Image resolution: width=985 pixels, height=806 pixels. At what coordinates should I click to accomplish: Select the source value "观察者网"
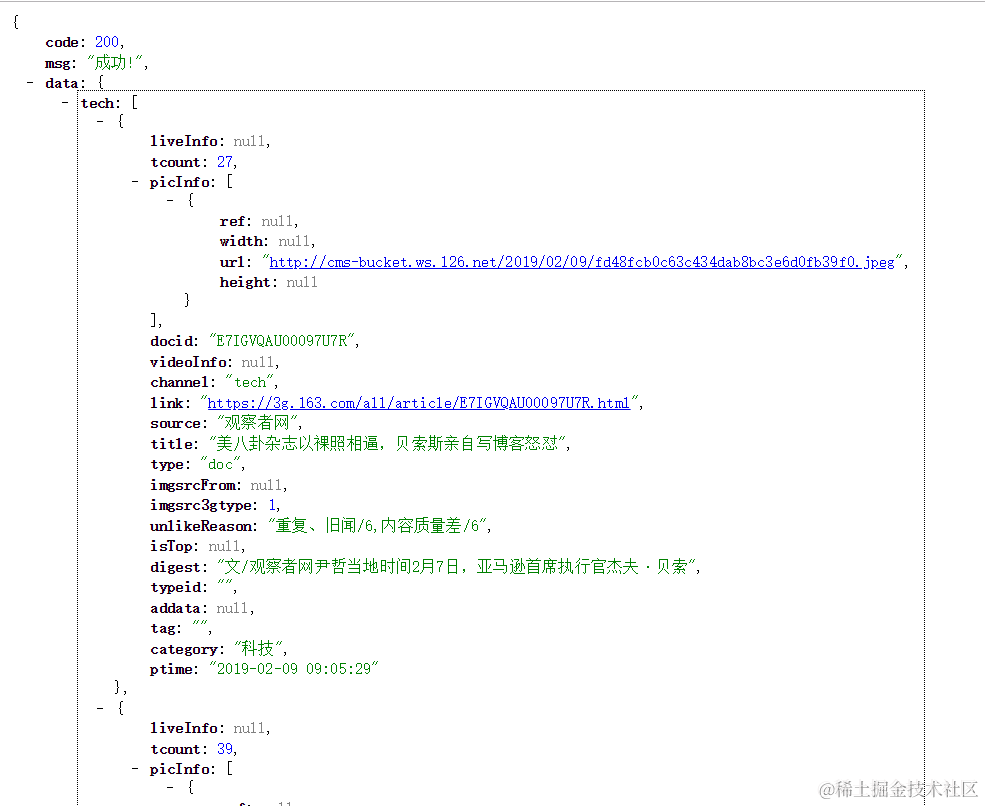[257, 423]
